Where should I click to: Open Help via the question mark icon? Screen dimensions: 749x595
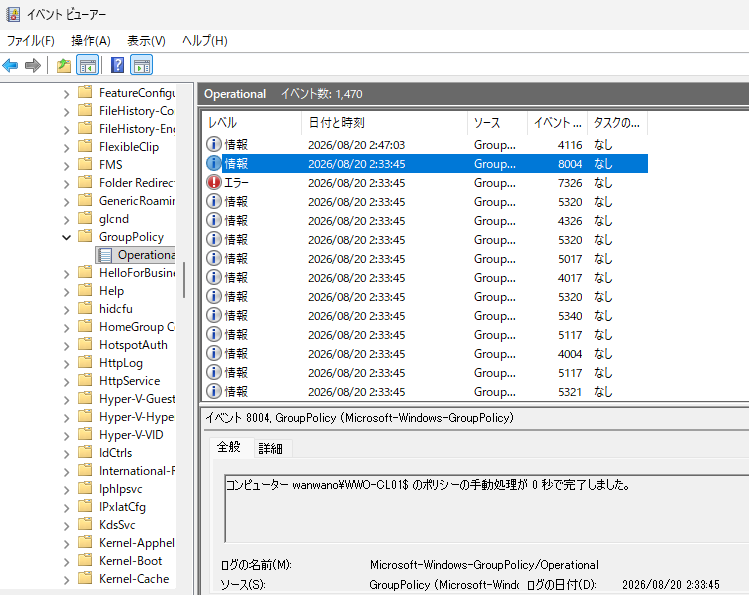(118, 65)
